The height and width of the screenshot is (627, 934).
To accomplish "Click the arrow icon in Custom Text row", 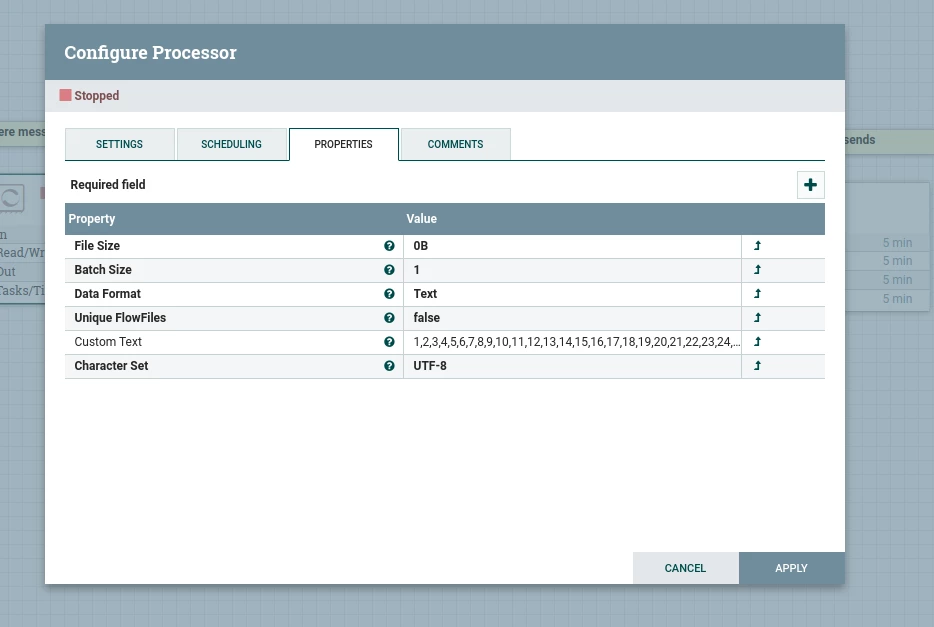I will click(x=757, y=342).
